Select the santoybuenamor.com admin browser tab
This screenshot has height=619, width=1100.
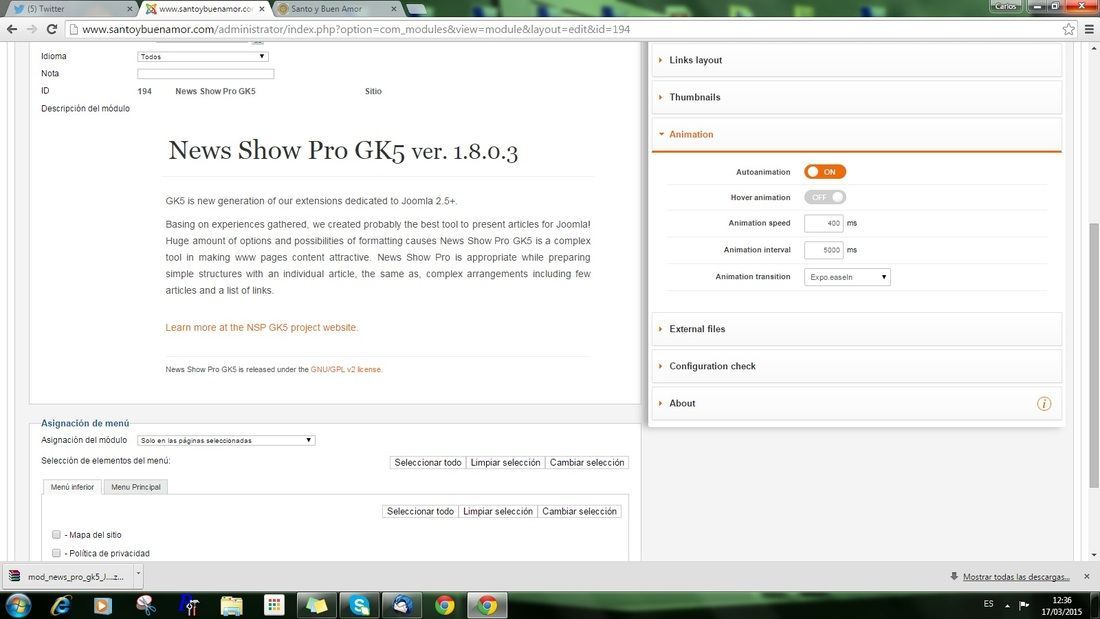(203, 8)
